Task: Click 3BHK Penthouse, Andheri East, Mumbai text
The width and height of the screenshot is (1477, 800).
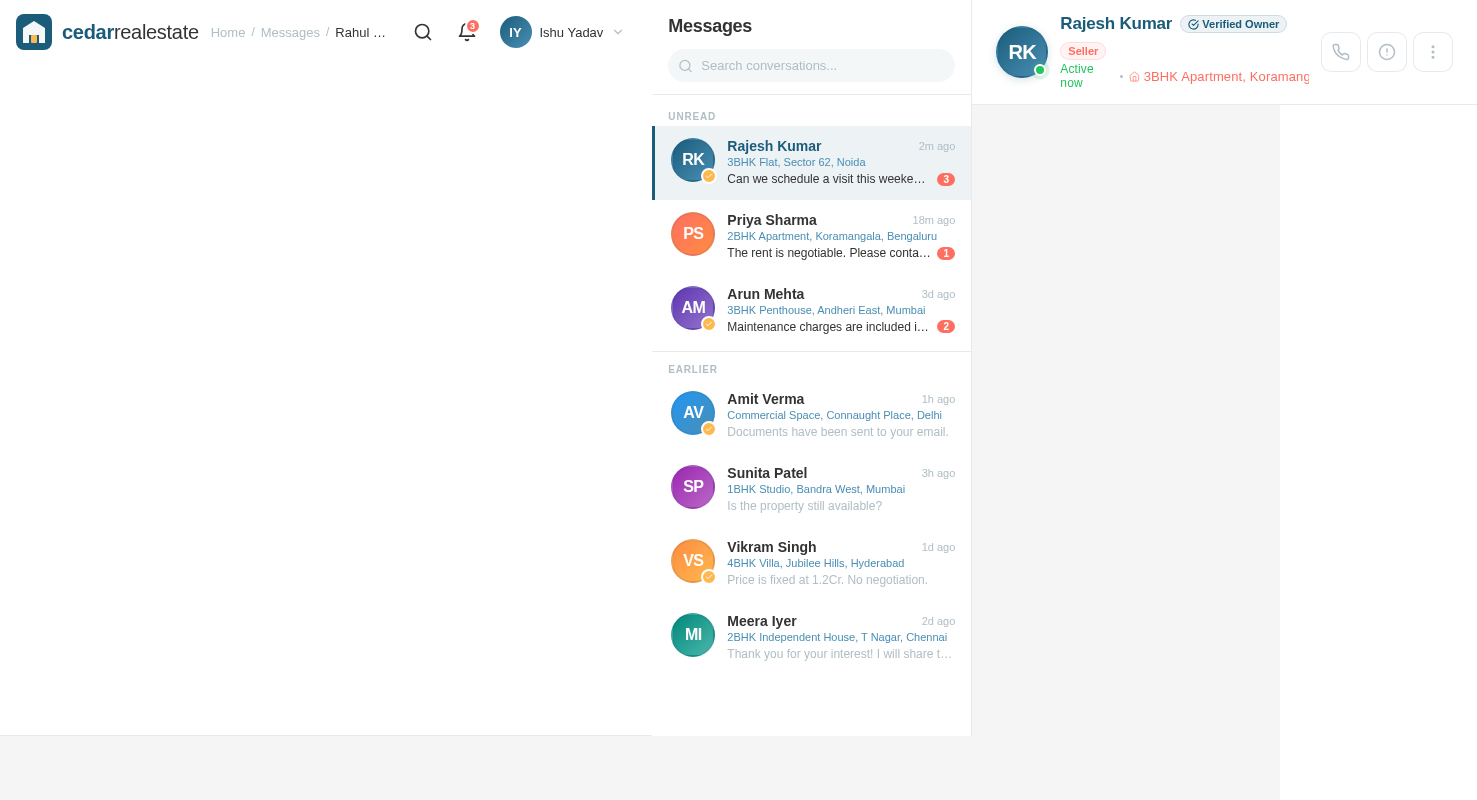Action: pyautogui.click(x=826, y=310)
